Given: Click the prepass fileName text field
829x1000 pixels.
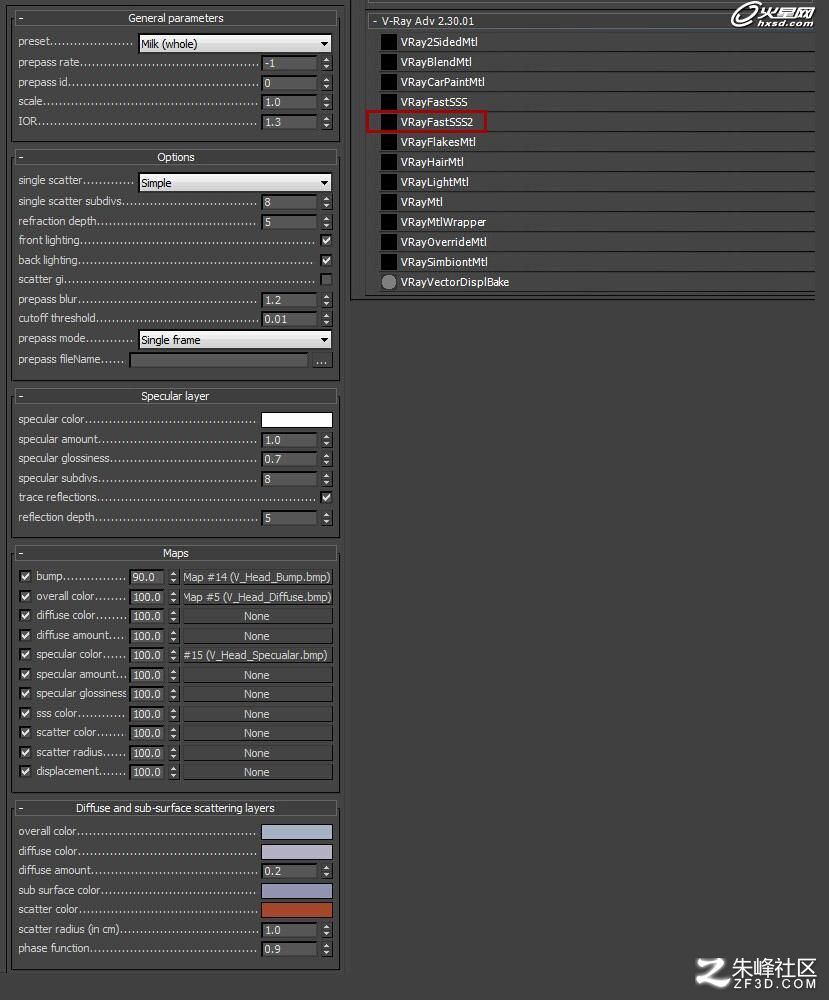Looking at the screenshot, I should click(x=219, y=360).
